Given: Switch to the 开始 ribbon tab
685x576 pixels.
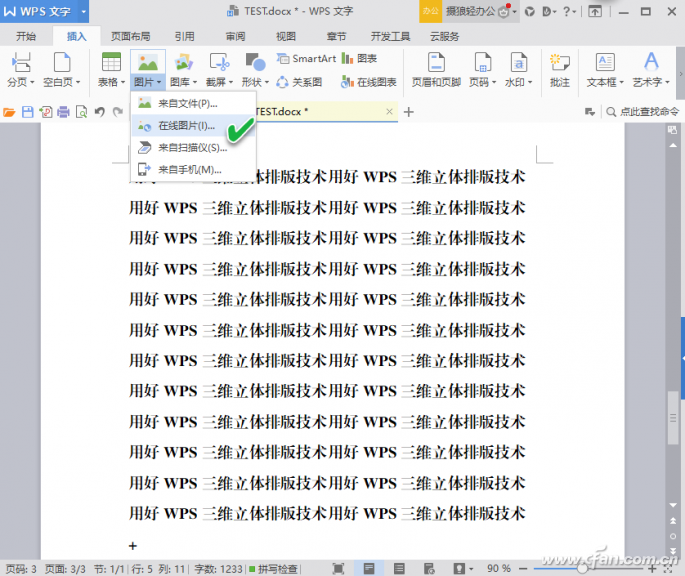Looking at the screenshot, I should click(26, 36).
